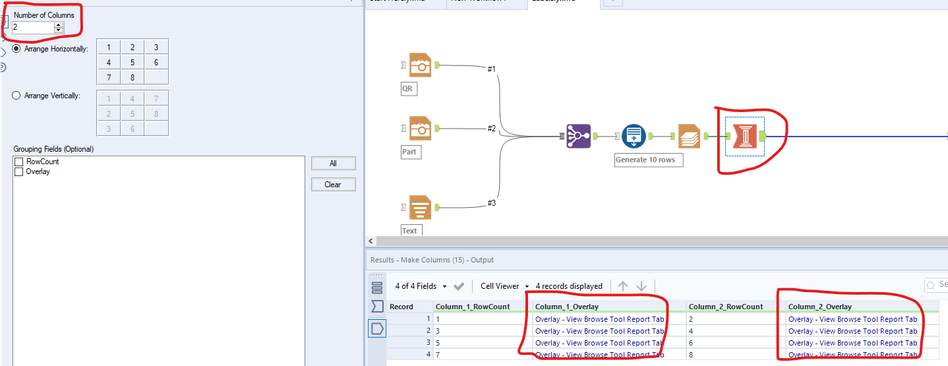This screenshot has height=366, width=948.
Task: Click output anchor of the Part tool
Action: [x=437, y=128]
